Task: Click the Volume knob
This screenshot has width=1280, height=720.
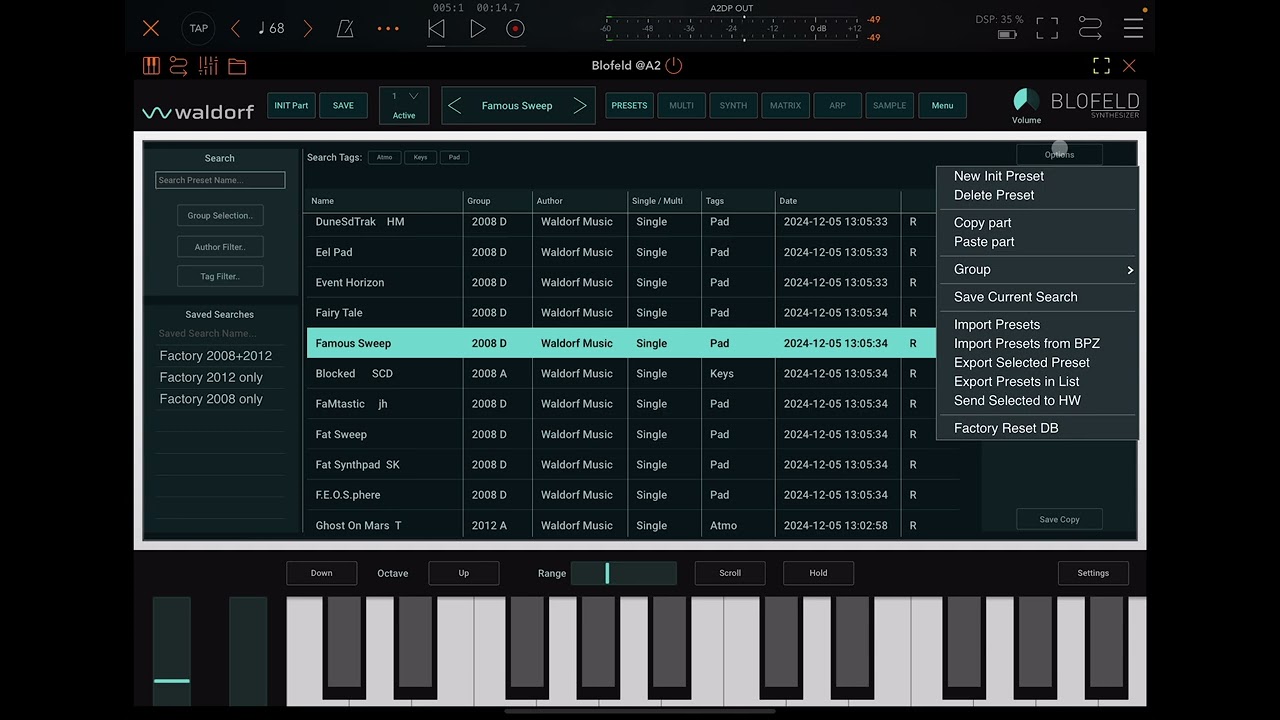Action: (1026, 100)
